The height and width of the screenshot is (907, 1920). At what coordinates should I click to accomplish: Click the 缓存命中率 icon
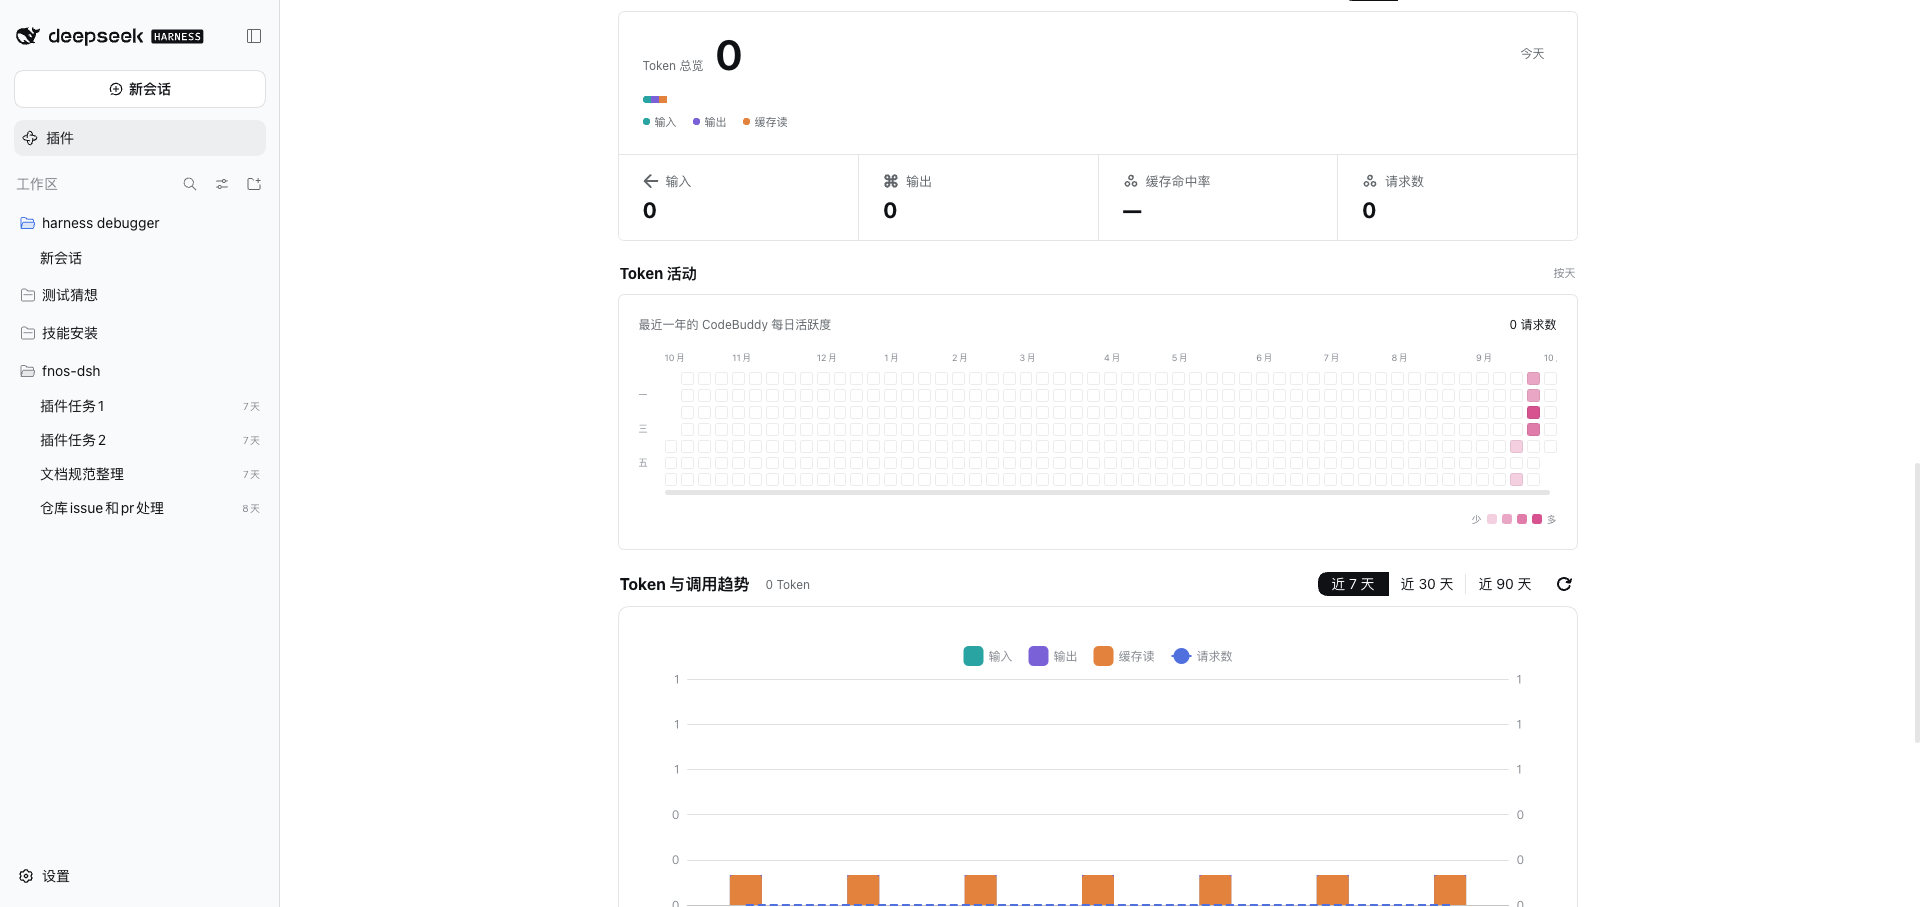(1131, 181)
